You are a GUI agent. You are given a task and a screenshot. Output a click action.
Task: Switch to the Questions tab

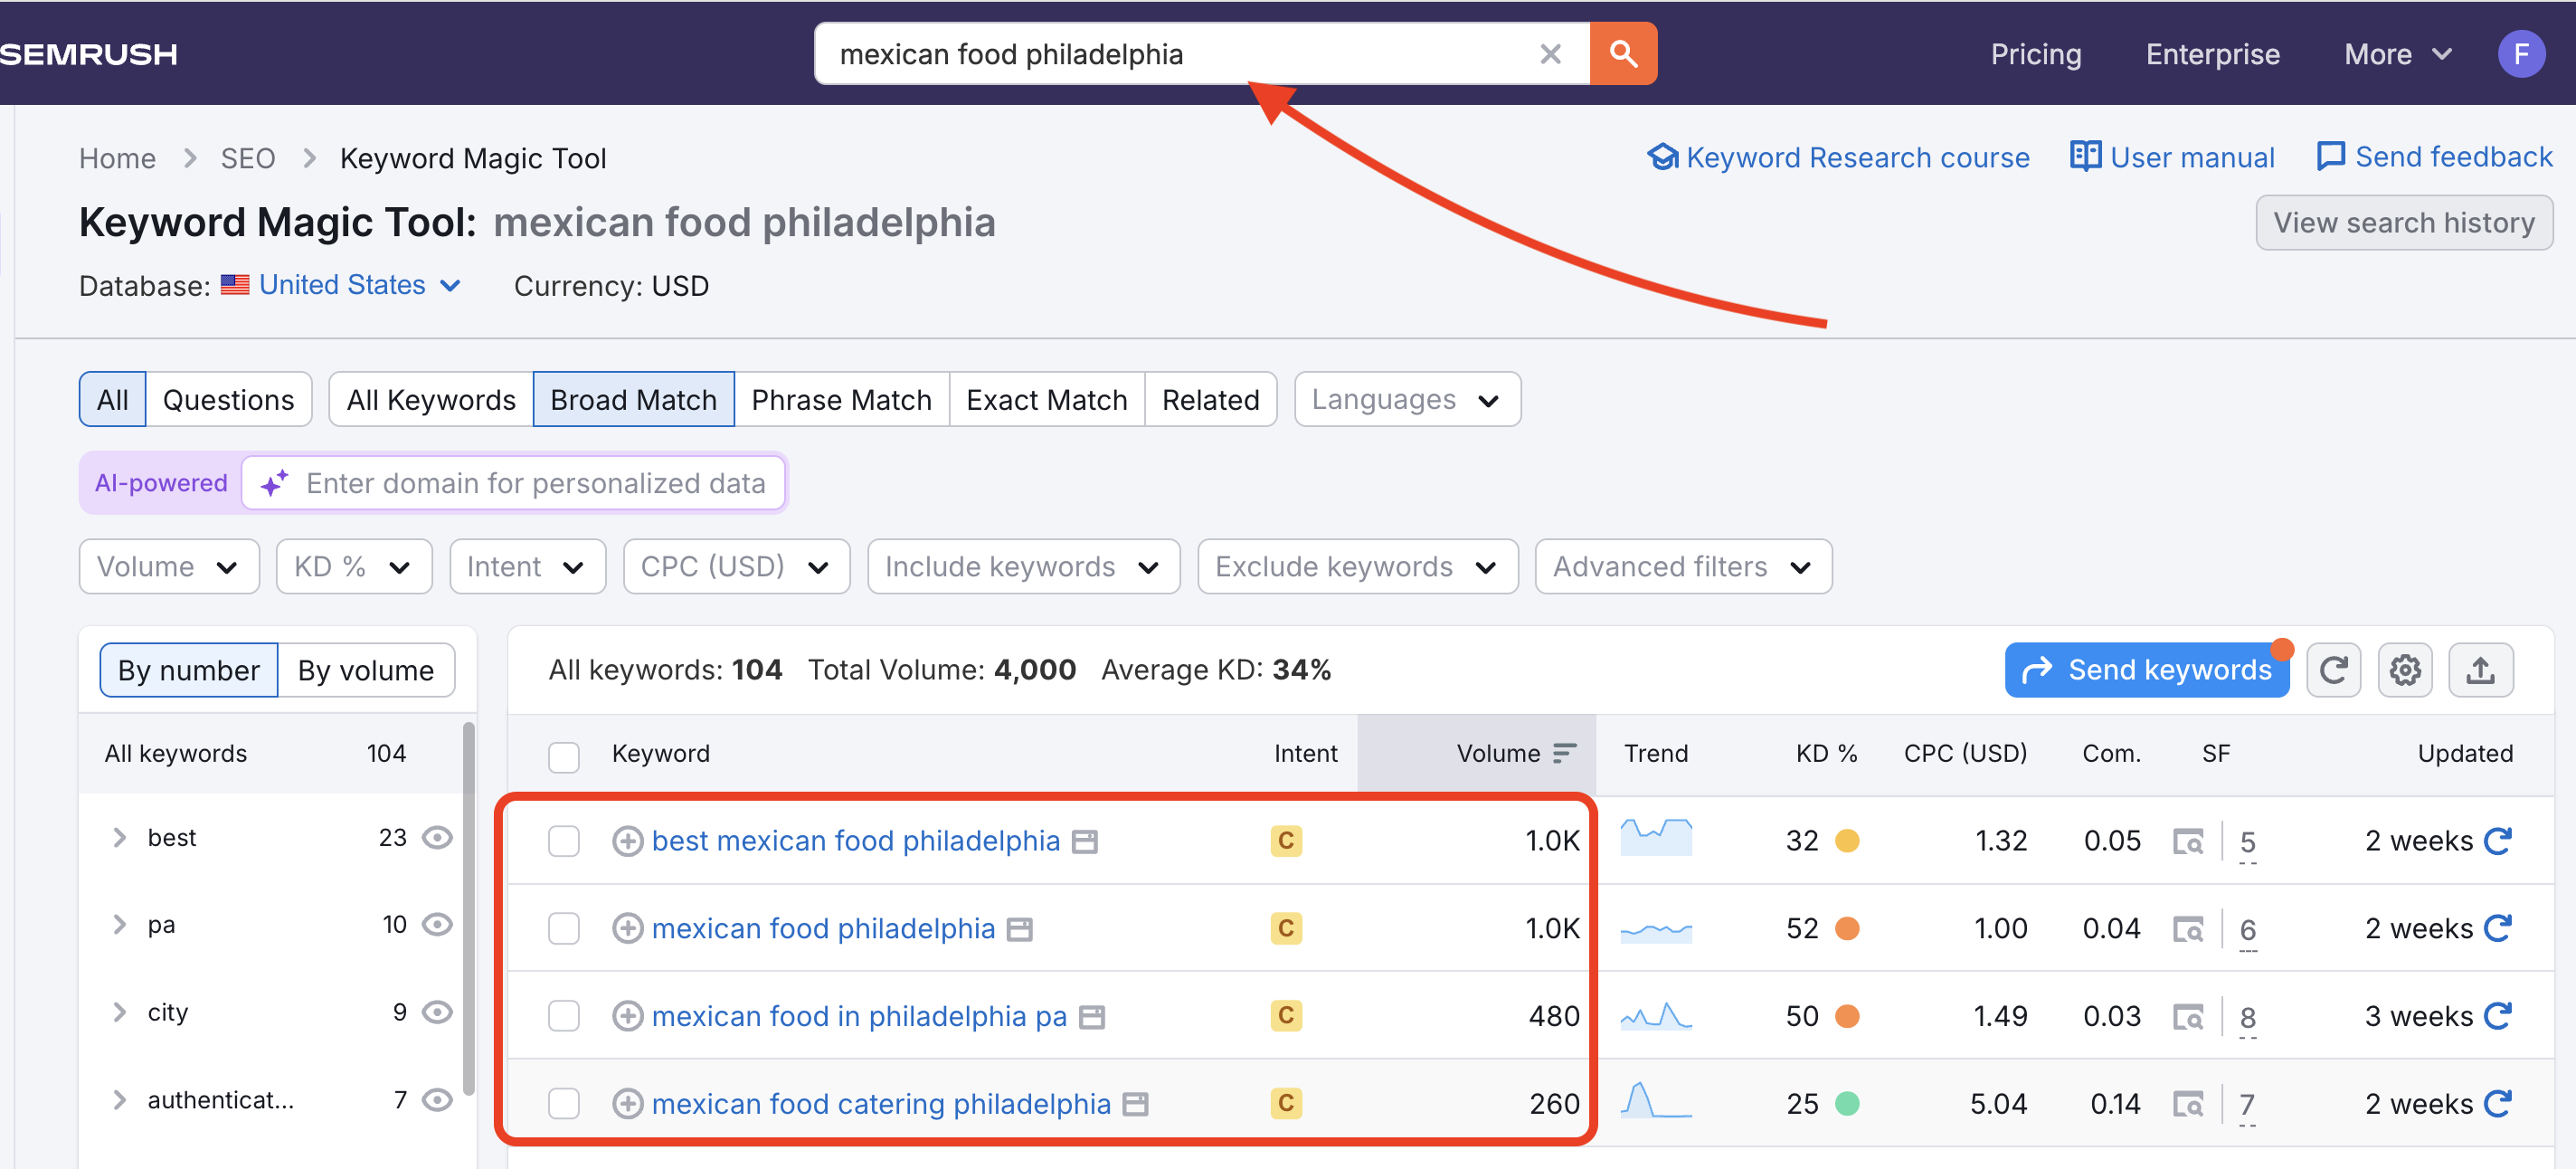point(229,399)
